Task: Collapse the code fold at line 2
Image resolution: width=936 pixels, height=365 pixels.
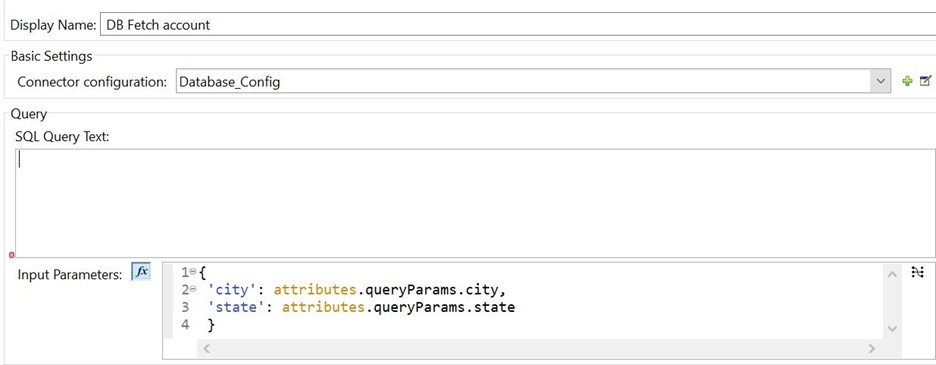Action: coord(193,290)
